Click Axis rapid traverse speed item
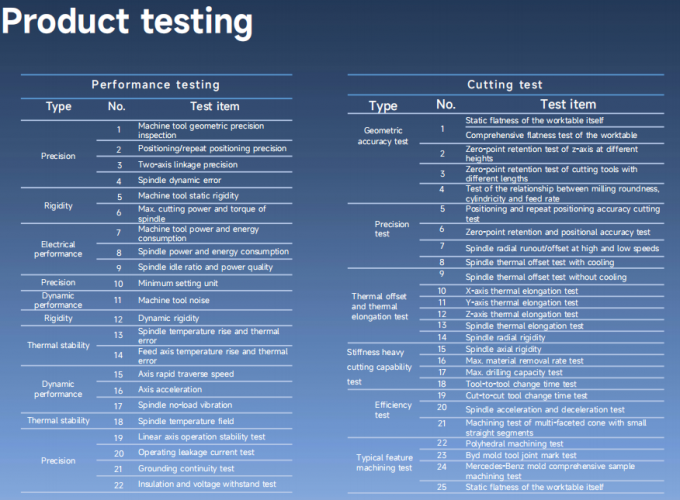 click(186, 374)
